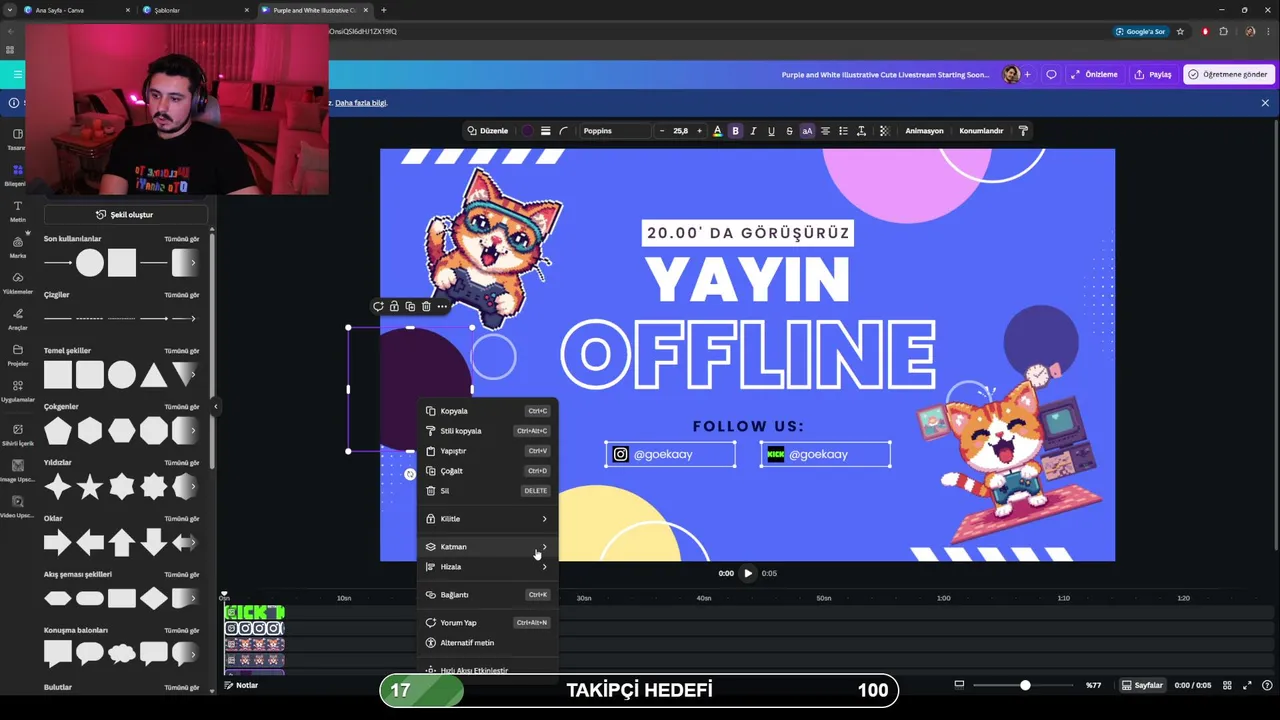This screenshot has width=1280, height=720.
Task: Click the 25,8 font size field
Action: (x=681, y=131)
